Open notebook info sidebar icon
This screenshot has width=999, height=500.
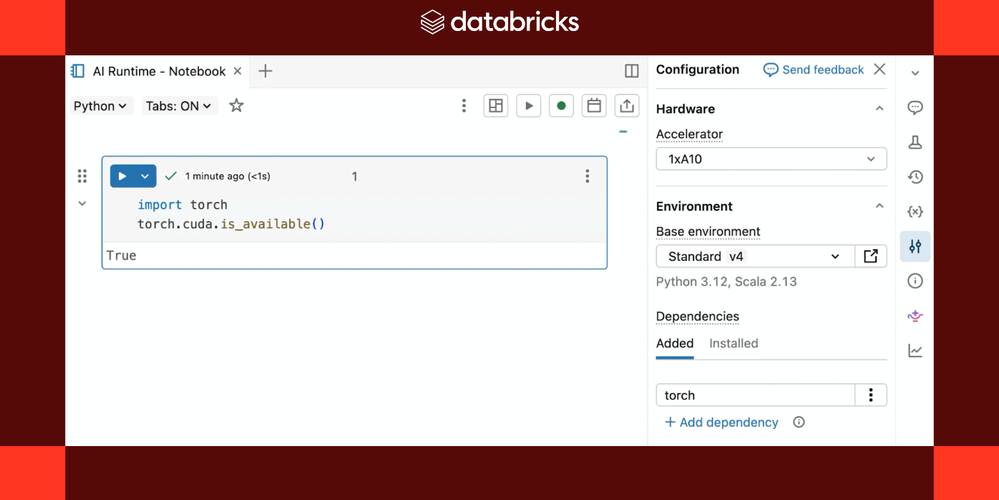pyautogui.click(x=915, y=281)
